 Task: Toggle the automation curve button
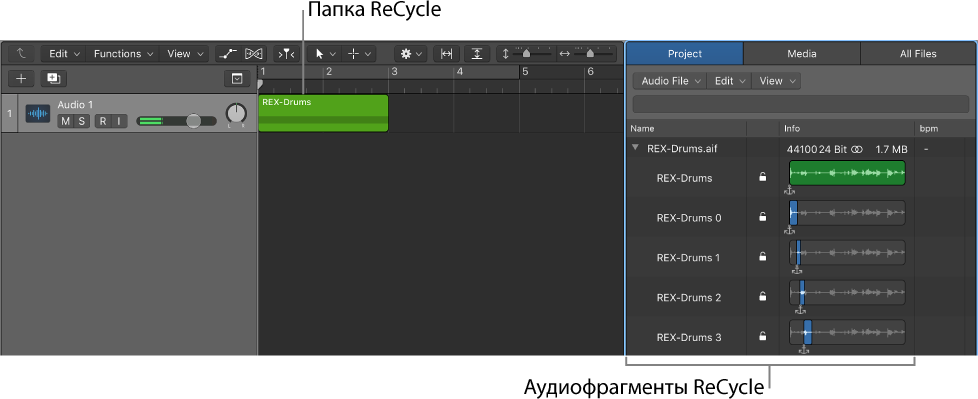click(x=228, y=54)
